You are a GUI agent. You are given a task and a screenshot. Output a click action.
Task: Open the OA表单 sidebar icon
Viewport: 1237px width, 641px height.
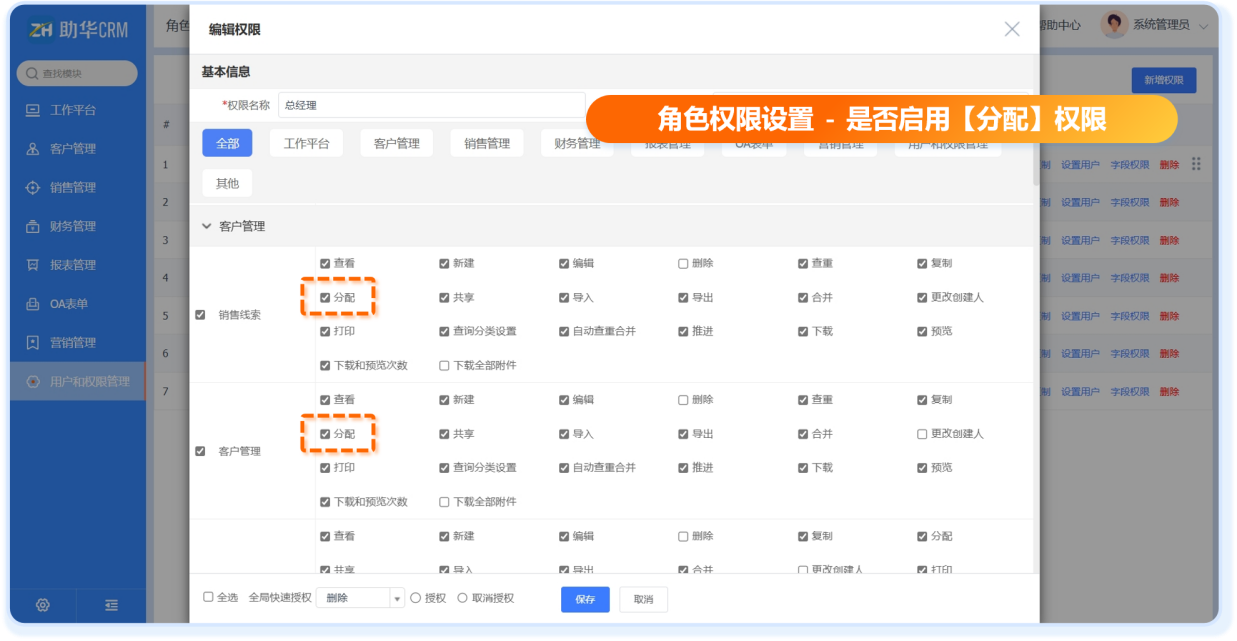click(x=33, y=304)
